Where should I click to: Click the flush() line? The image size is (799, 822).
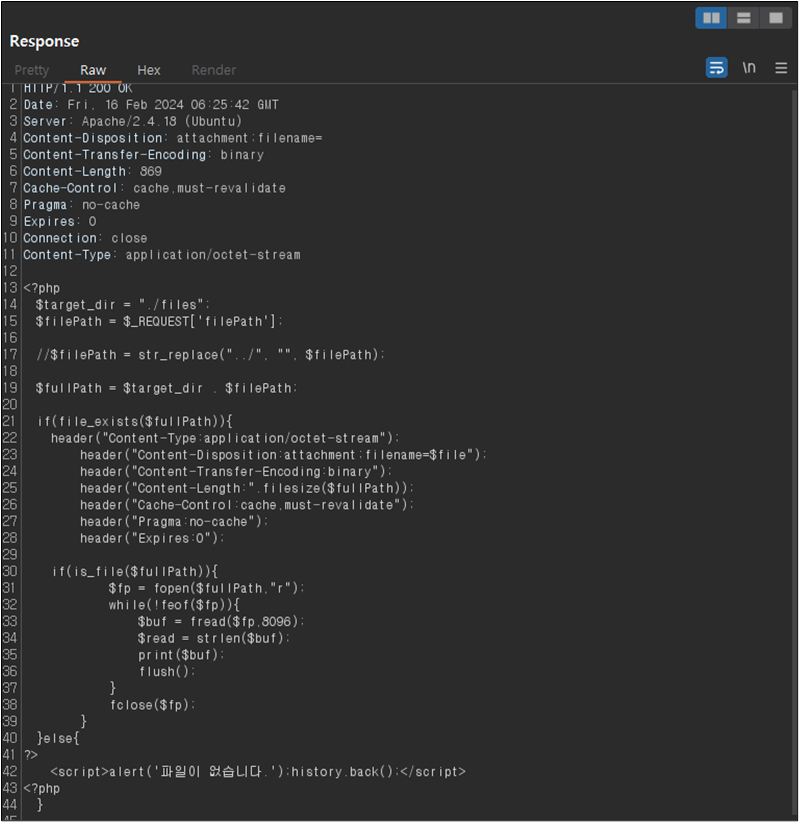167,672
